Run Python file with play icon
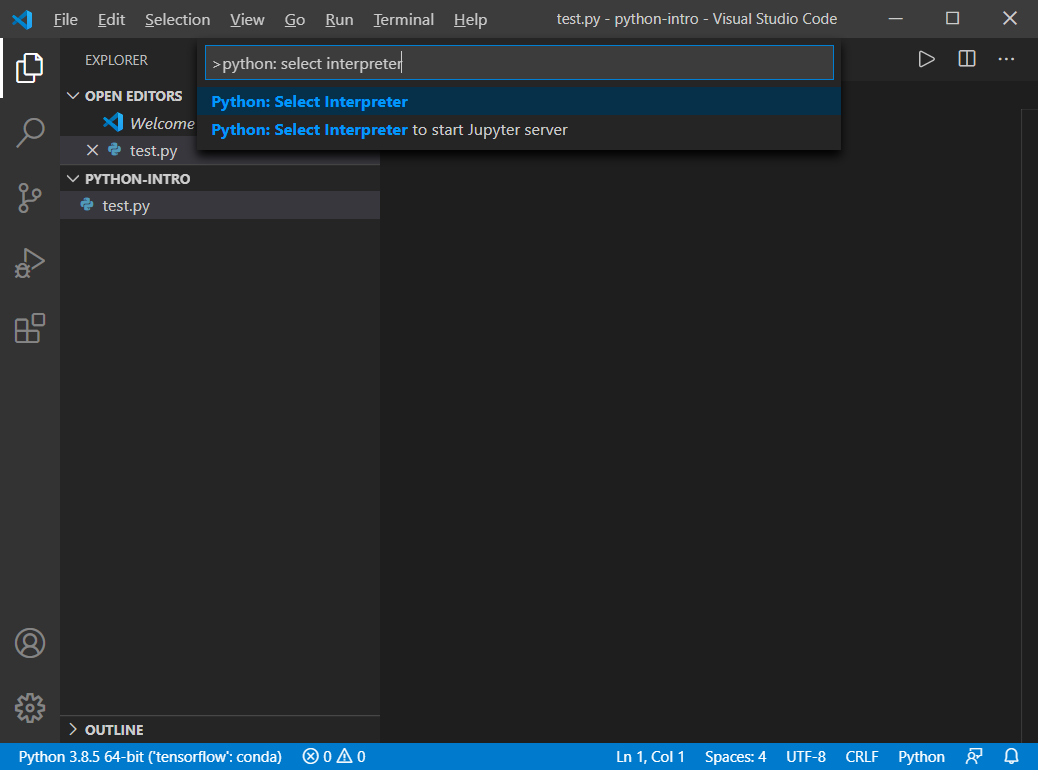Image resolution: width=1038 pixels, height=770 pixels. coord(926,60)
